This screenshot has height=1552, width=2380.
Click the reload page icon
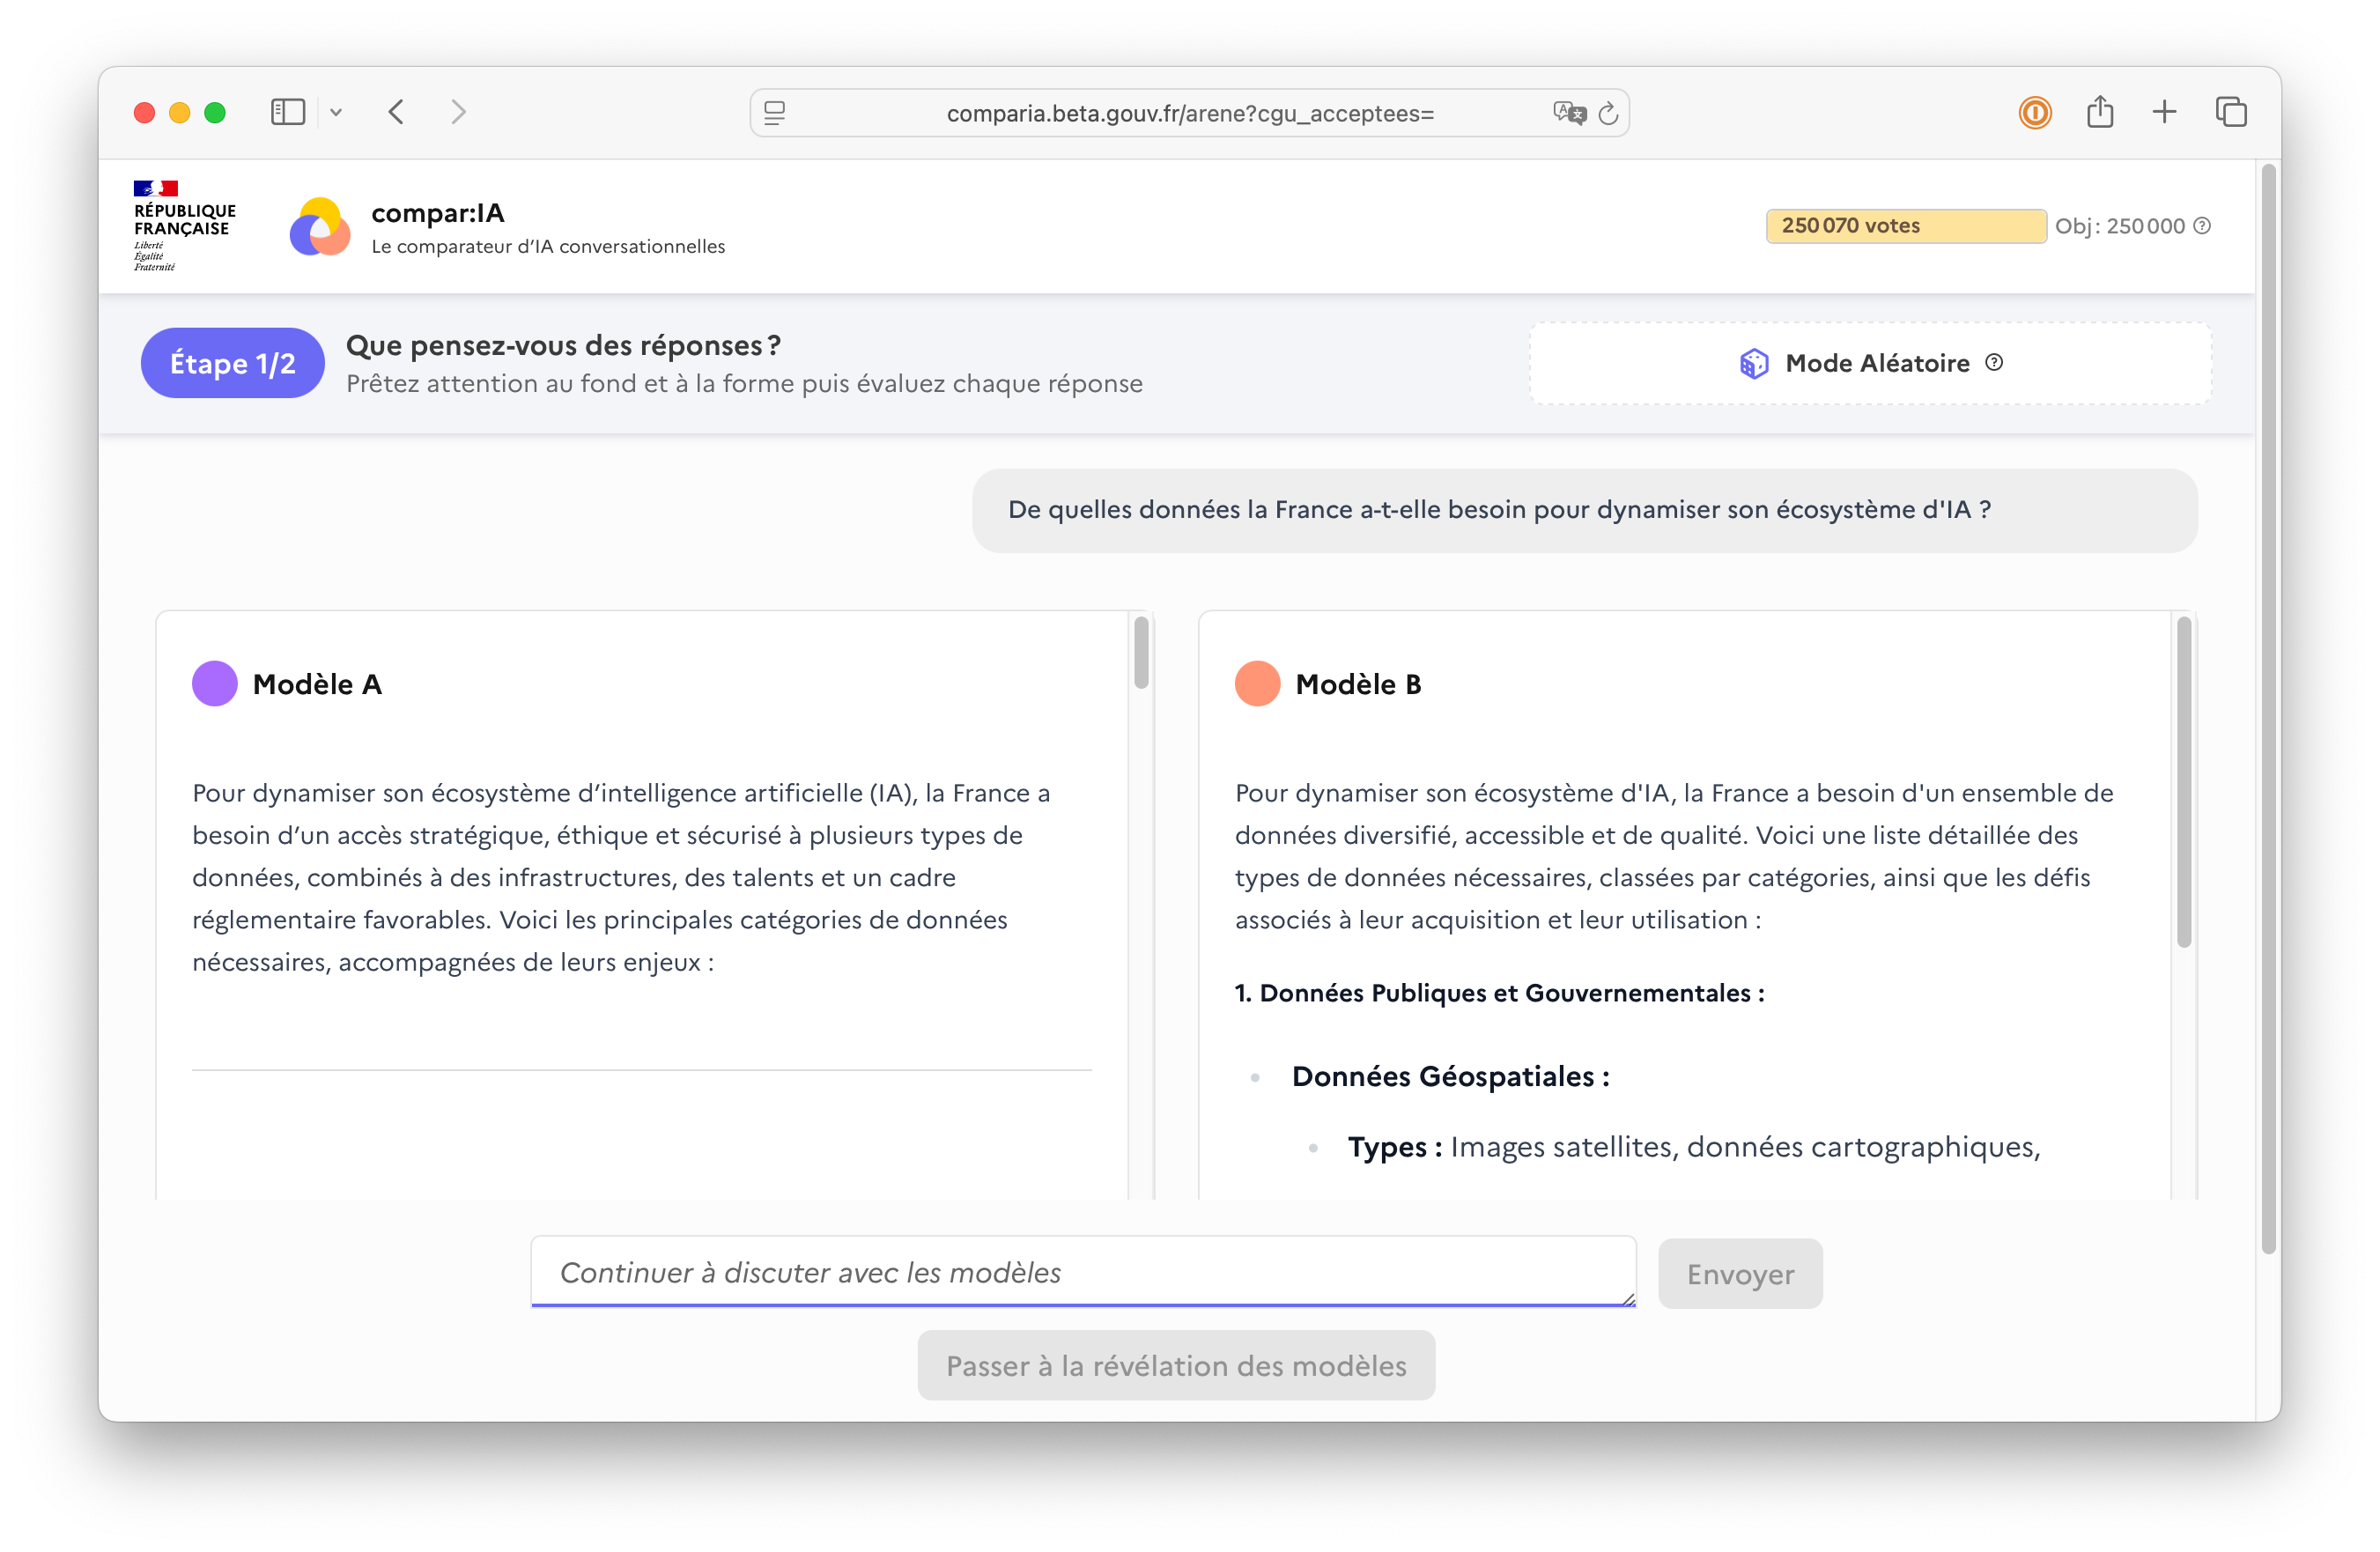(1608, 114)
